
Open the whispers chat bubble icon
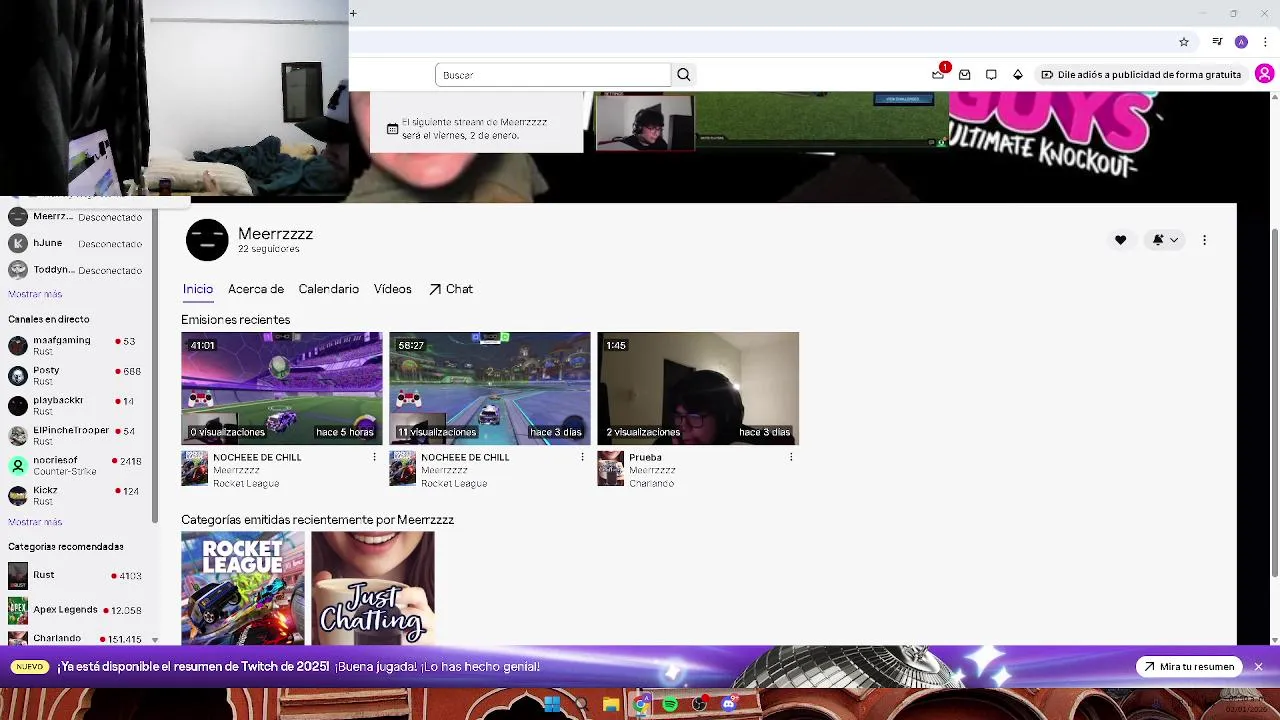coord(991,75)
